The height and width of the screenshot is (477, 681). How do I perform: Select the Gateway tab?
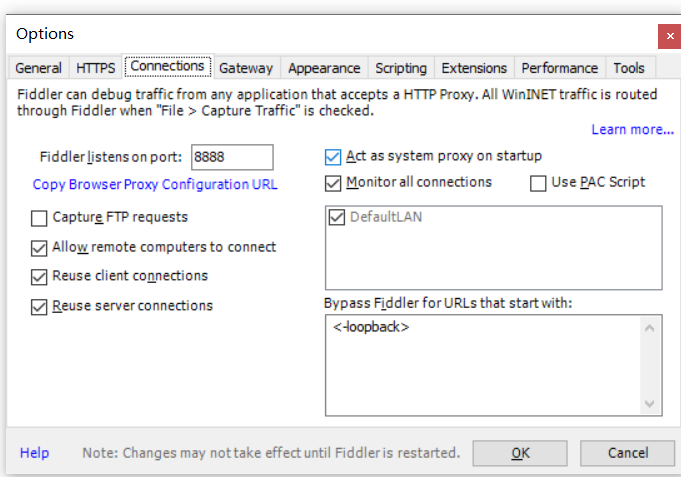click(x=246, y=68)
